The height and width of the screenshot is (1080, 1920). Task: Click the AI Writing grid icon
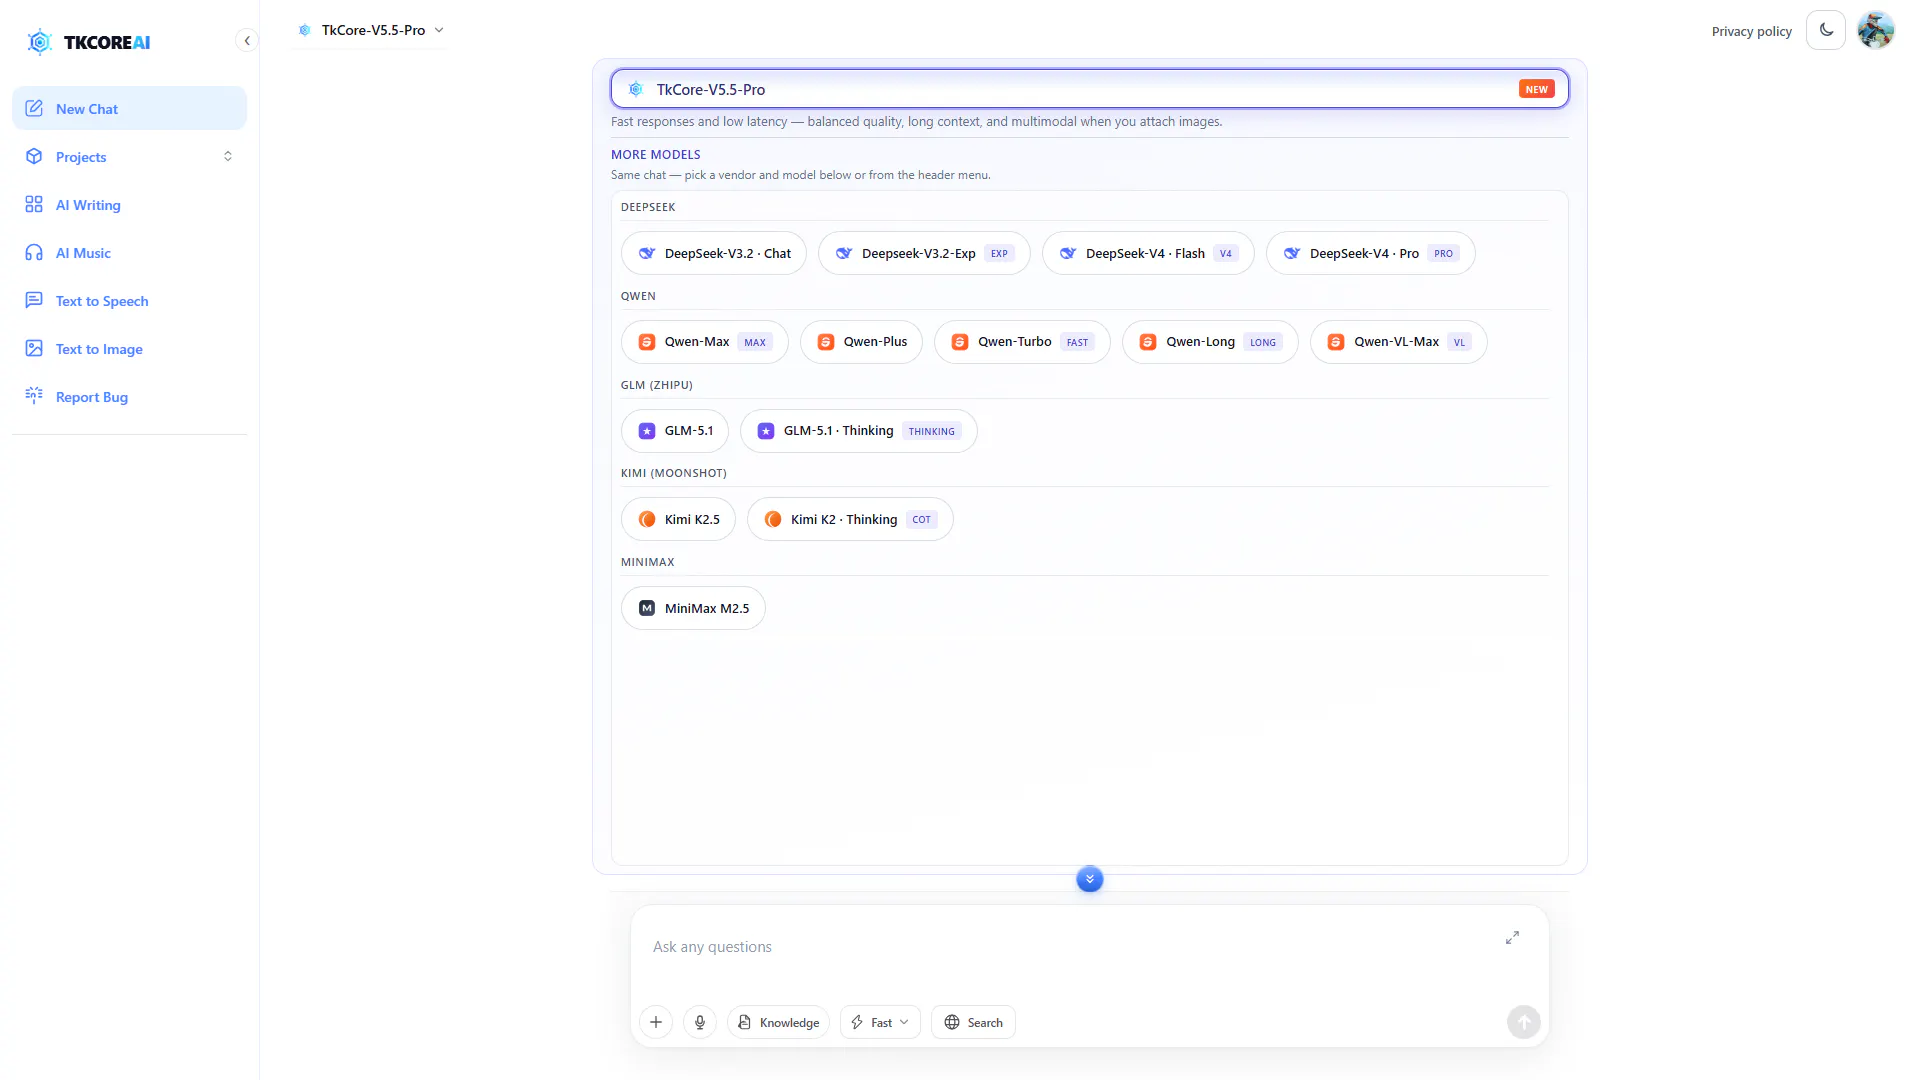[34, 204]
